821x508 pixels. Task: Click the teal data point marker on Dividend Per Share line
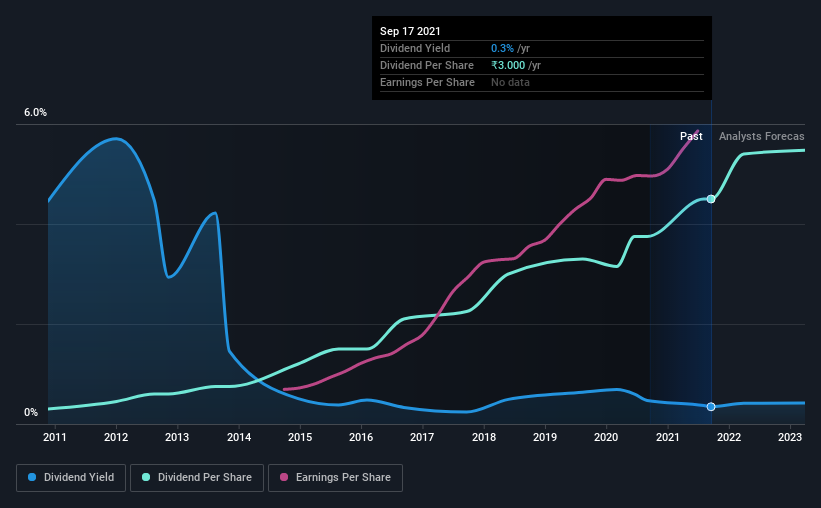[711, 199]
